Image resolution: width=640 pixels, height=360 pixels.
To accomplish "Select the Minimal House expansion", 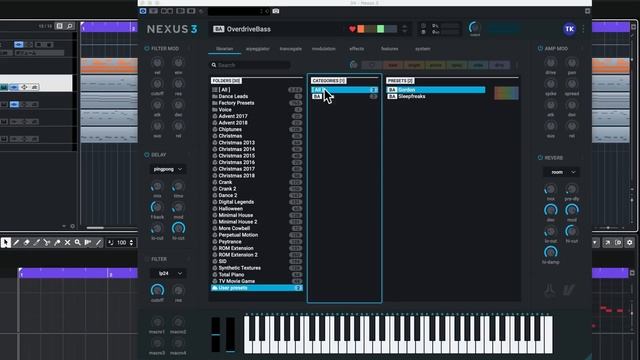I will (x=257, y=215).
